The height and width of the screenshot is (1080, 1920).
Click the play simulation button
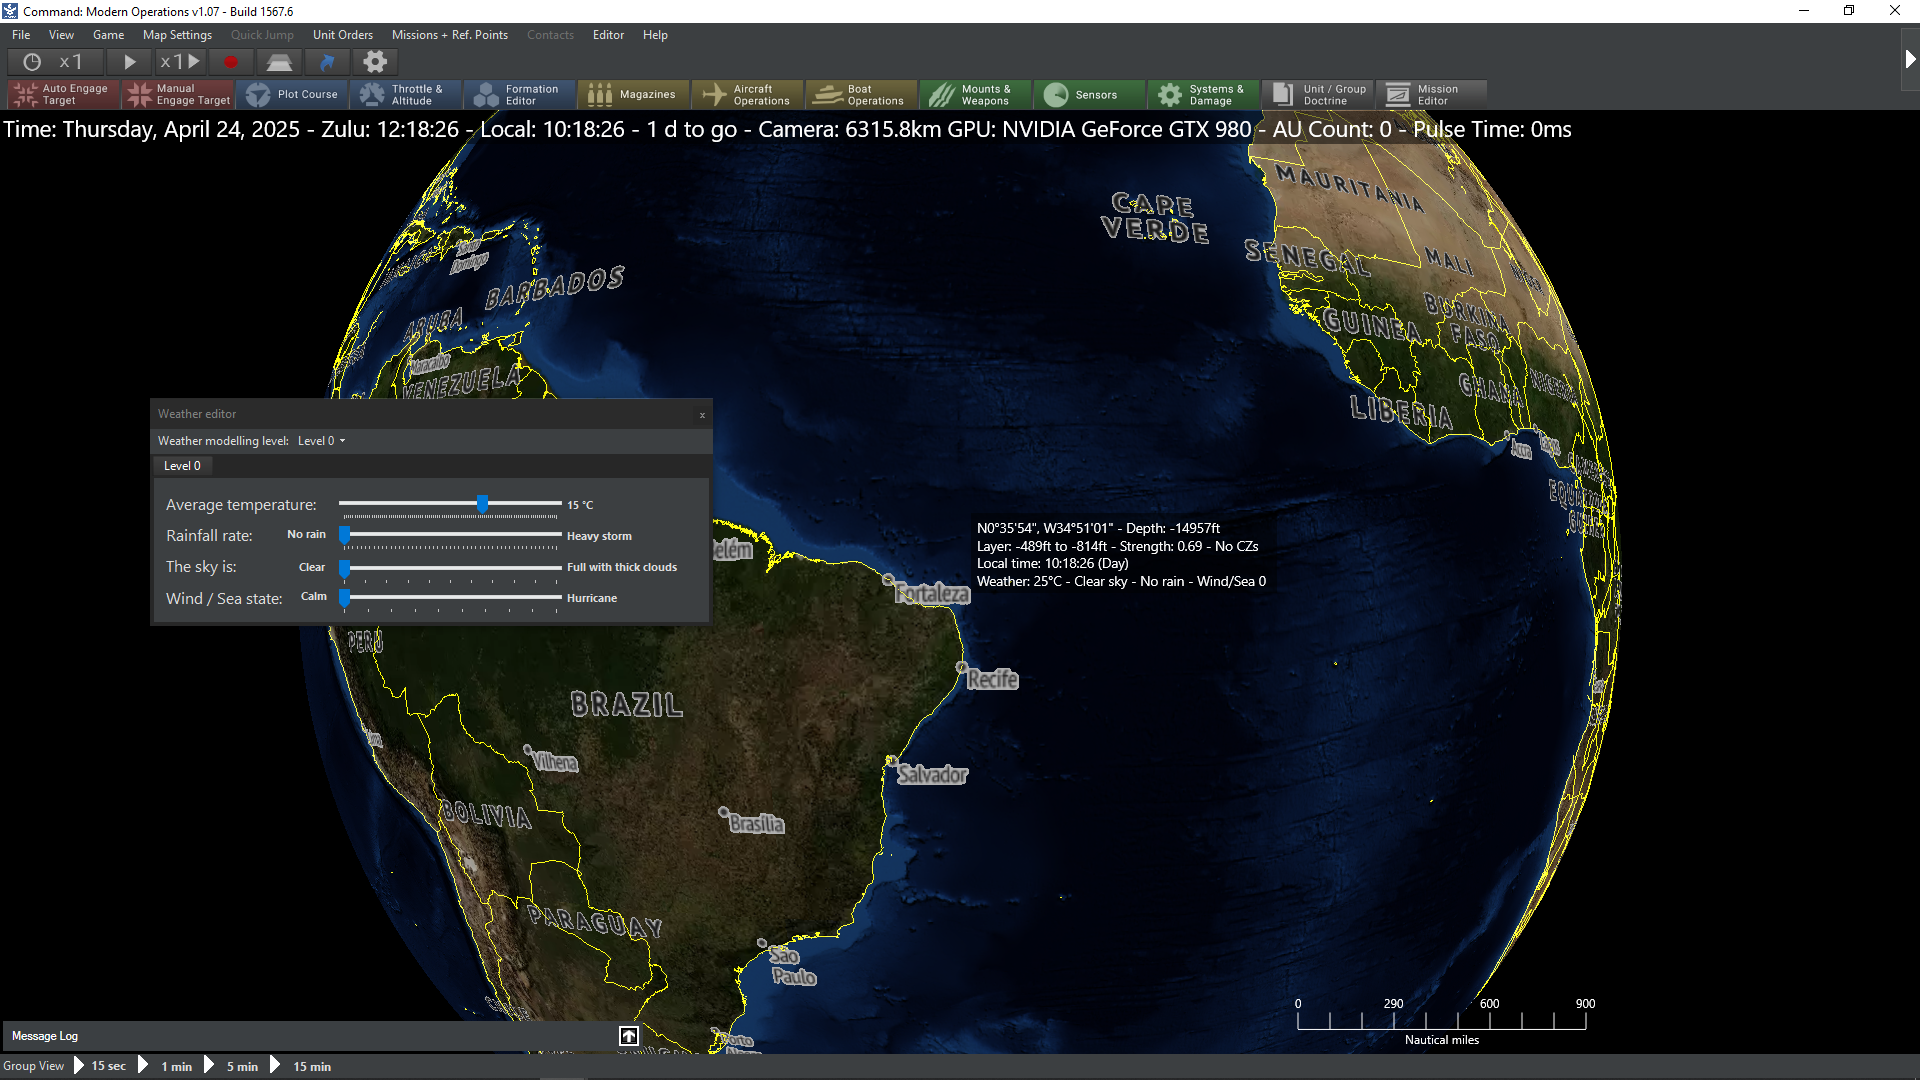coord(129,62)
